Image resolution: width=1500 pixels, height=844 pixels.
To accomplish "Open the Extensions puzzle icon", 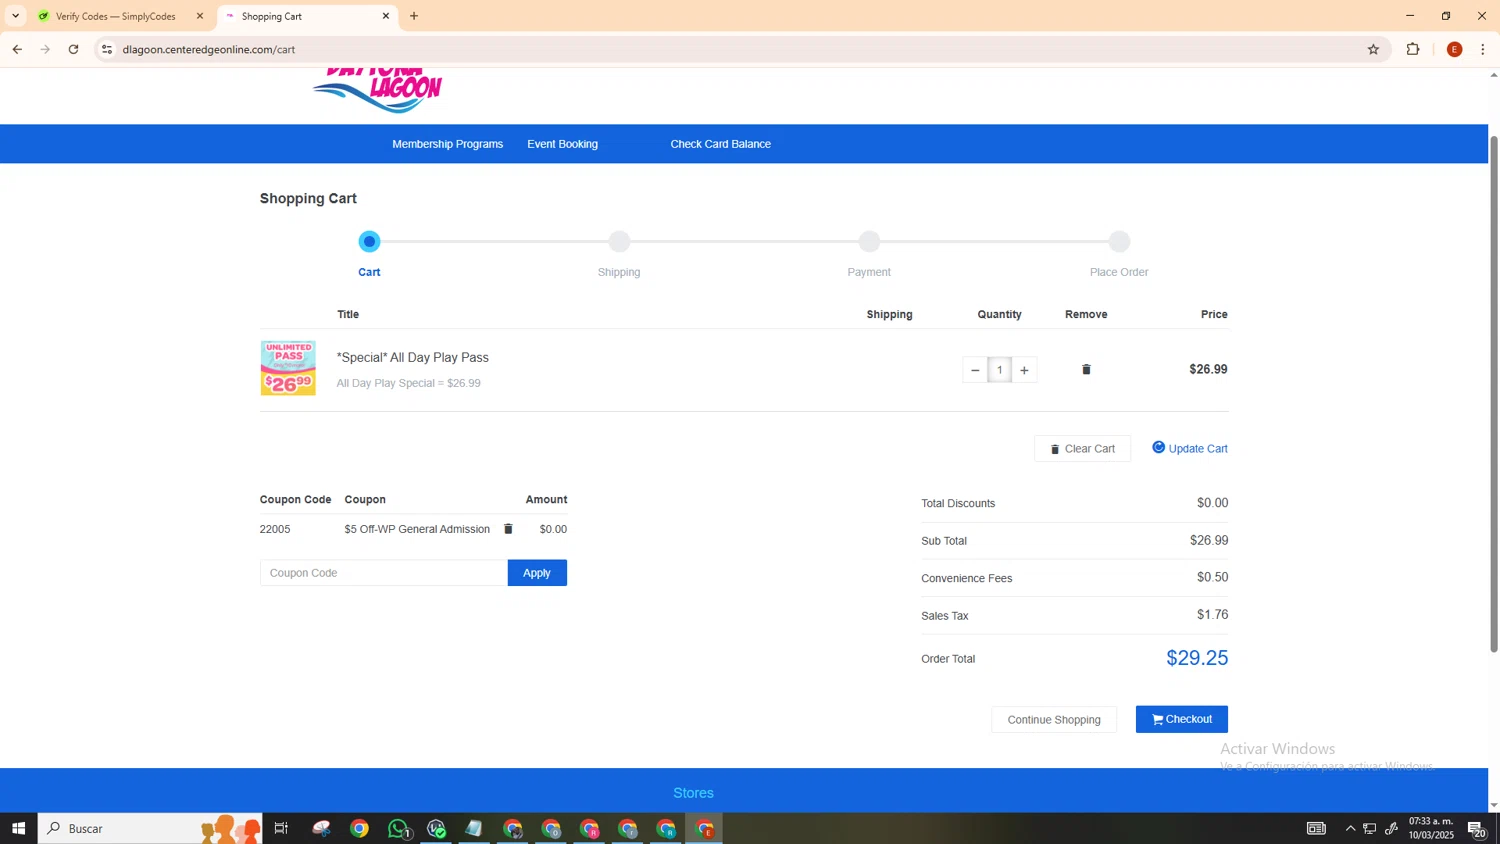I will pyautogui.click(x=1413, y=49).
